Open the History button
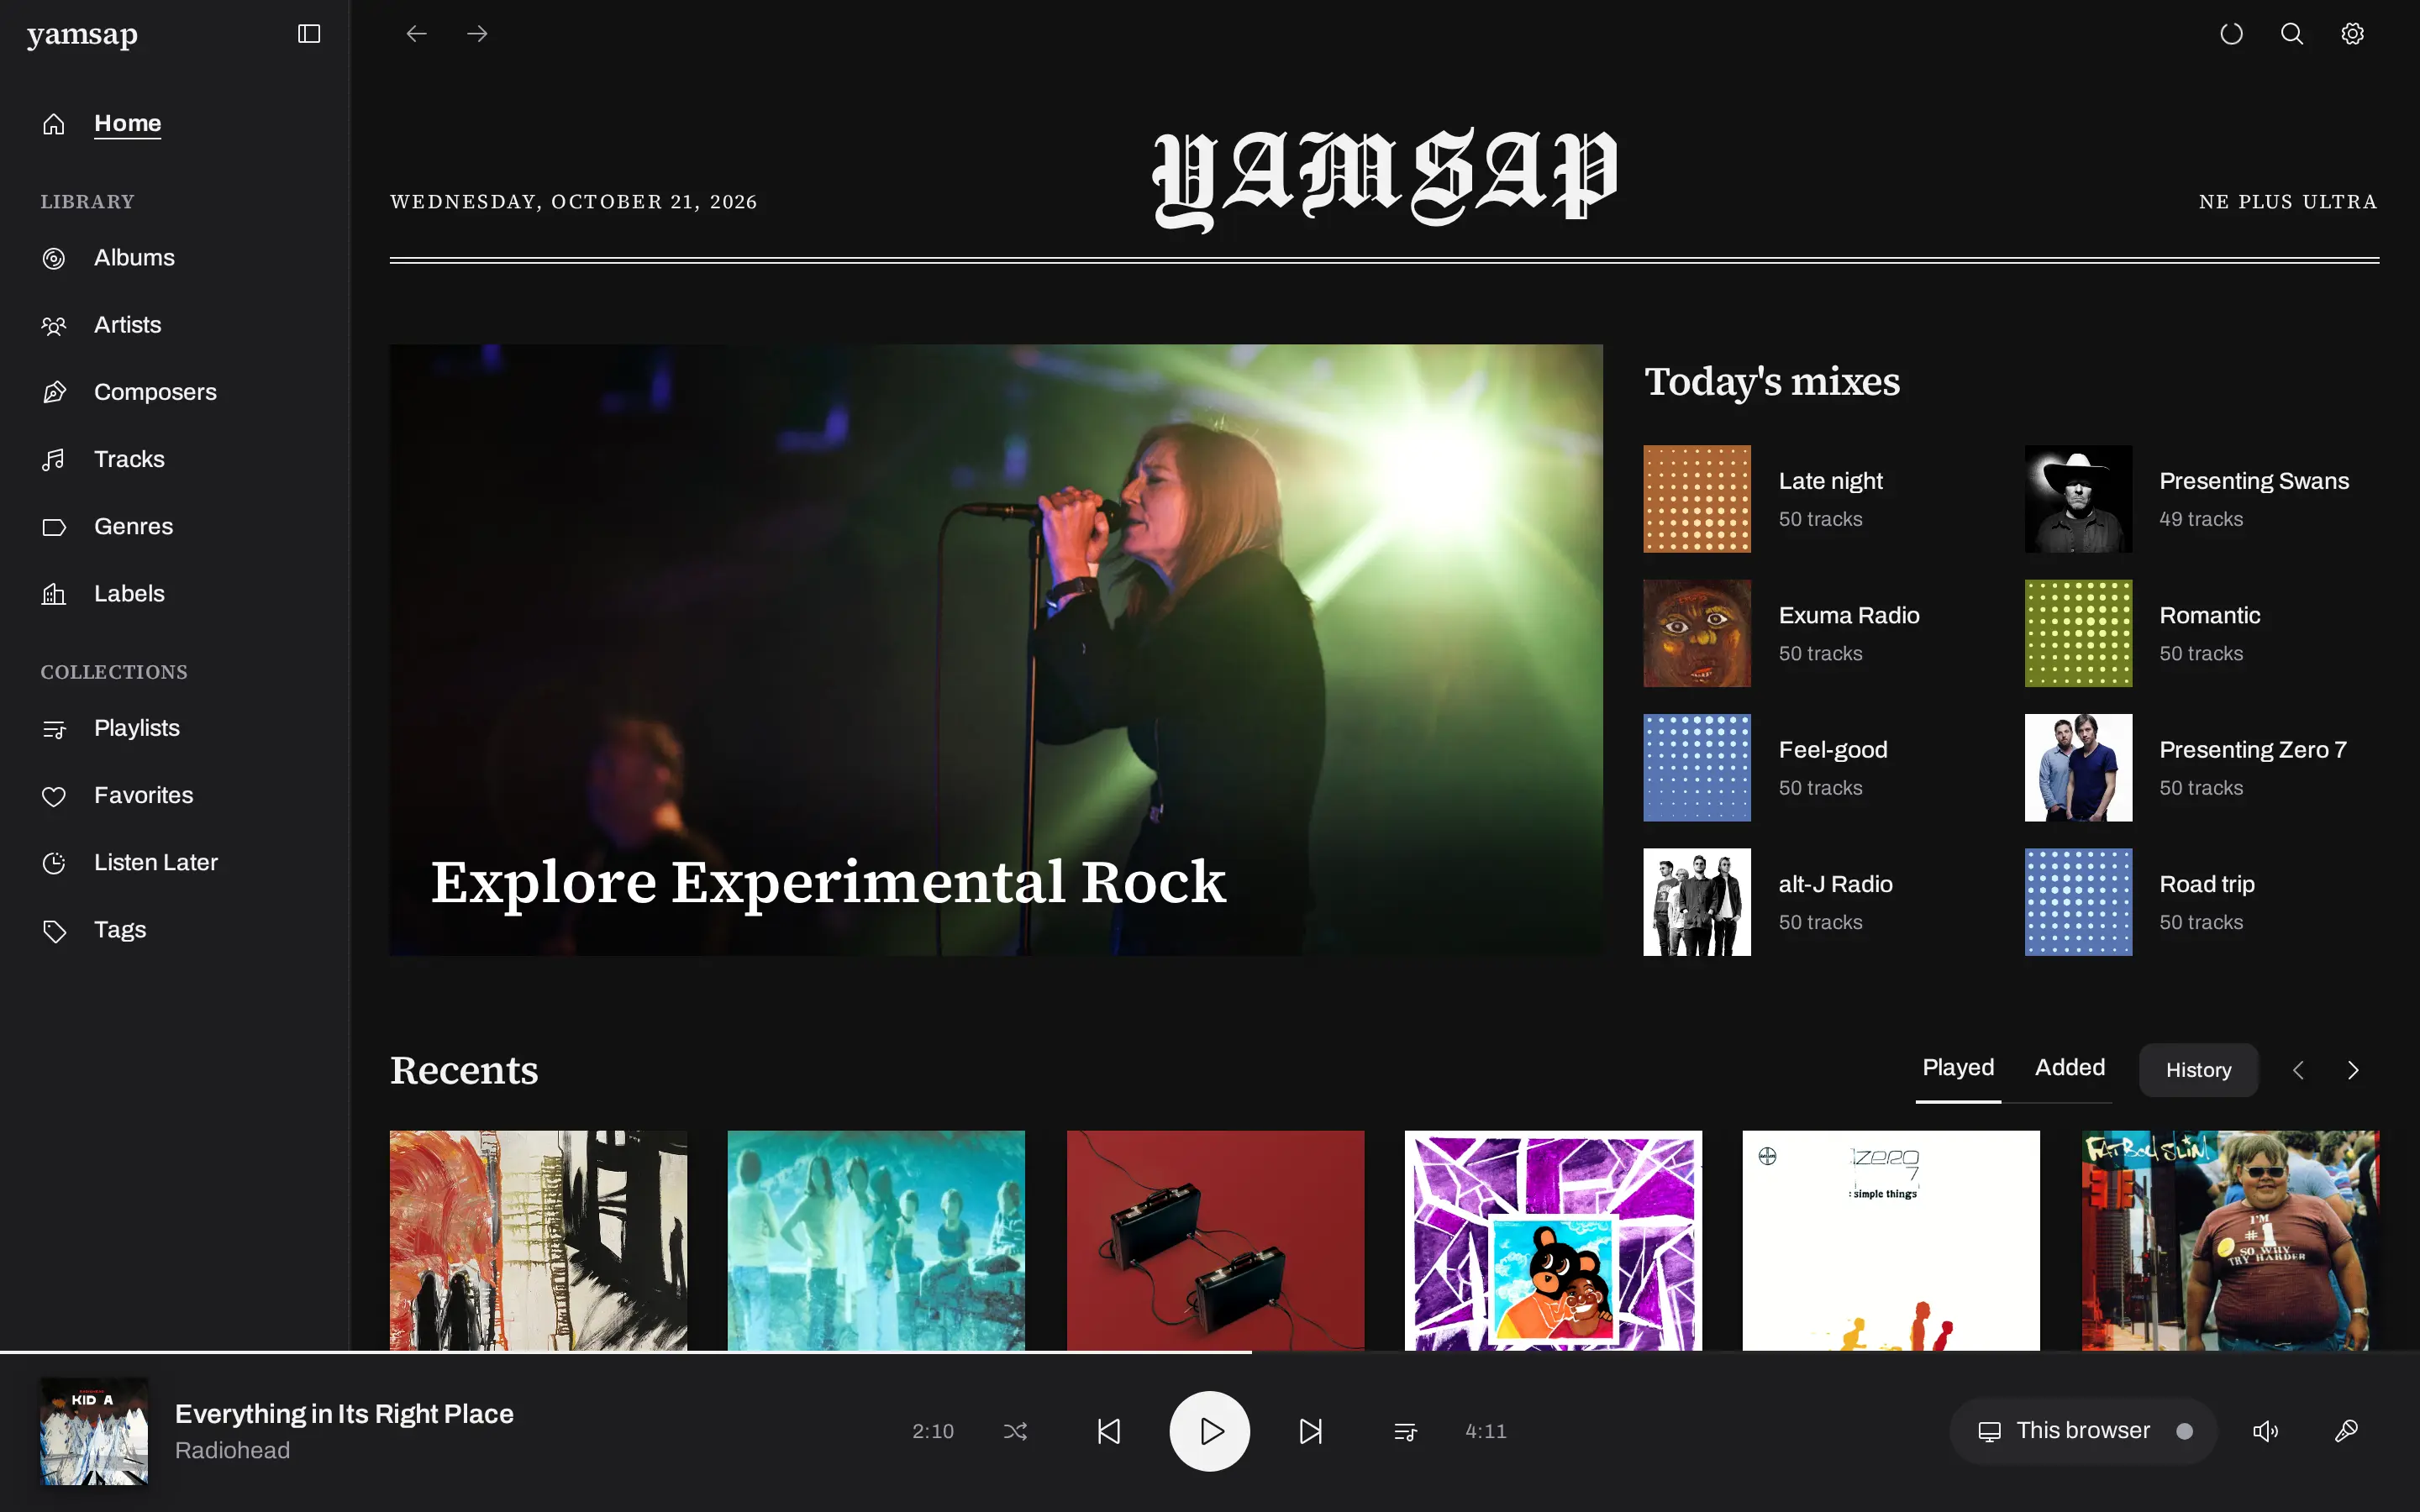The height and width of the screenshot is (1512, 2420). pyautogui.click(x=2198, y=1070)
